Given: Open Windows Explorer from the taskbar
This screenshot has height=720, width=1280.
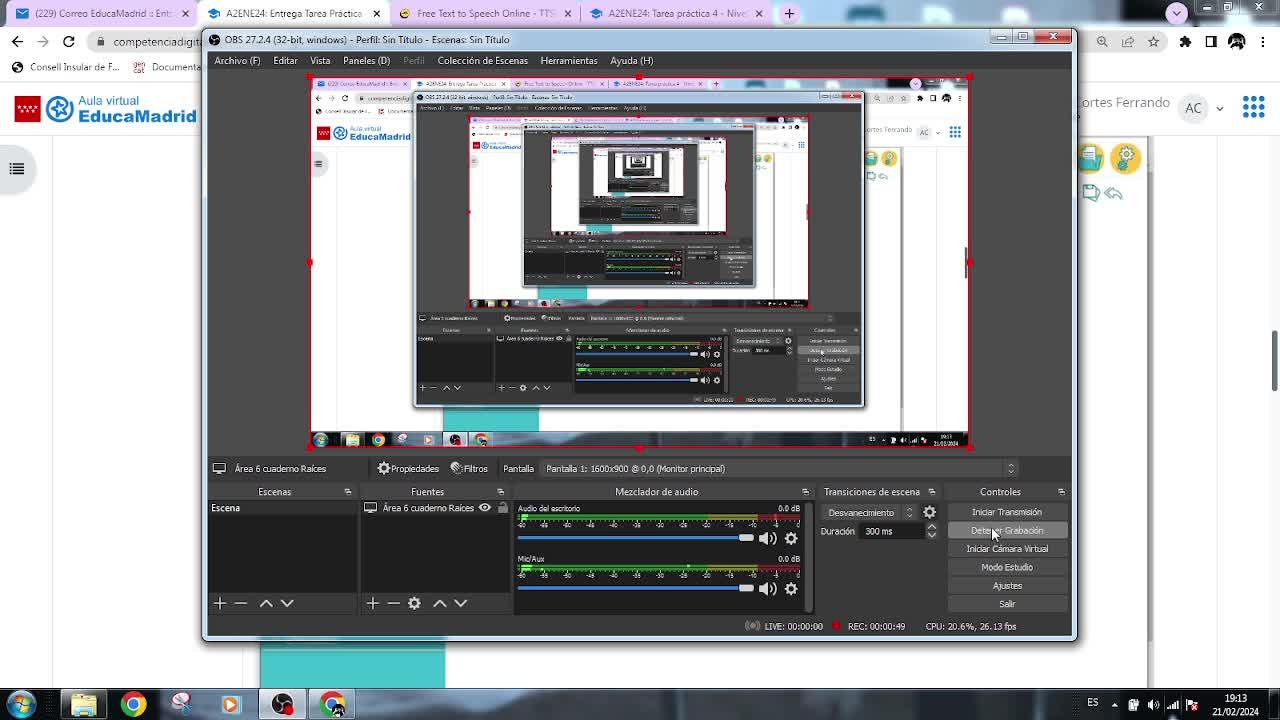Looking at the screenshot, I should click(x=84, y=704).
